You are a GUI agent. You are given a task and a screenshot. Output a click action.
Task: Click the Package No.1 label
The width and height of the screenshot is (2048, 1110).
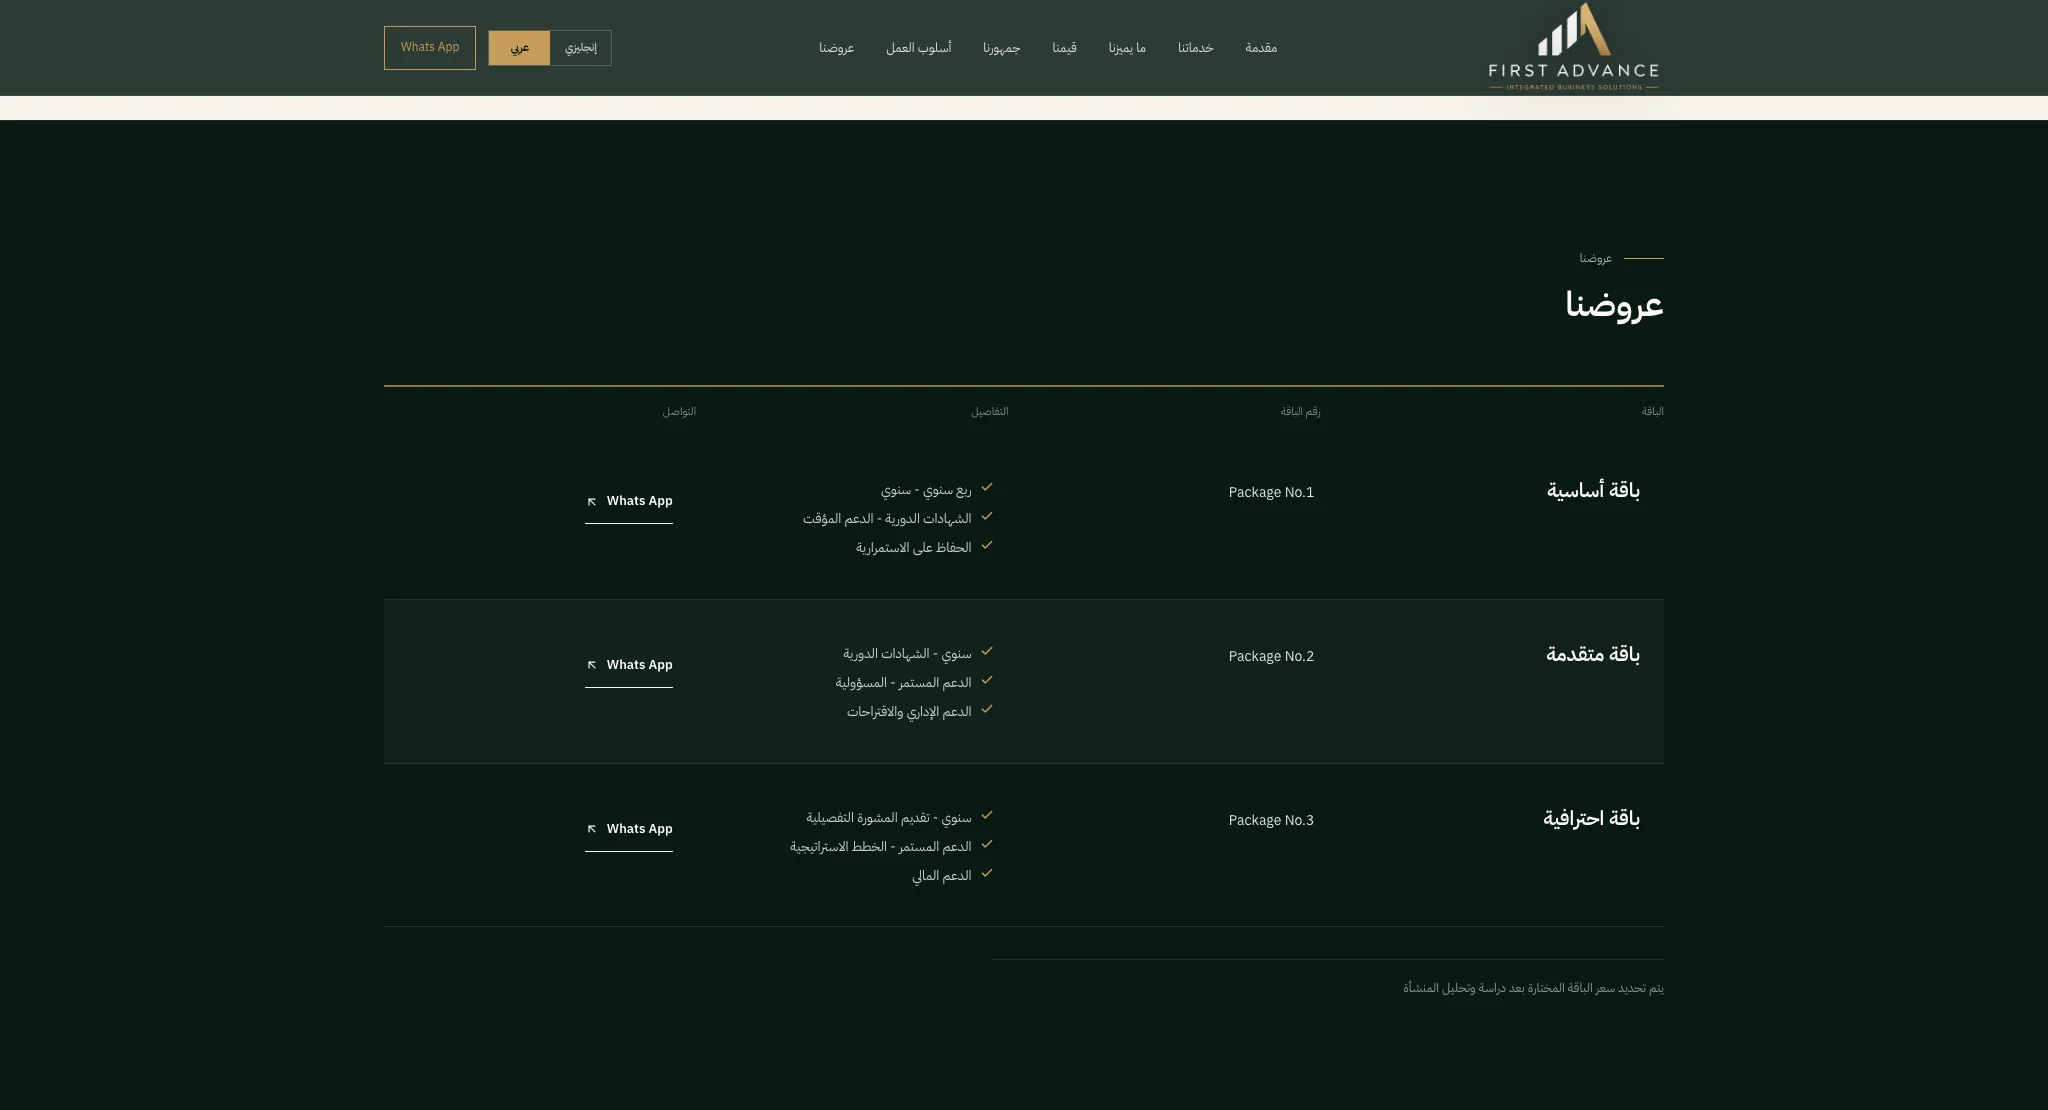tap(1271, 492)
